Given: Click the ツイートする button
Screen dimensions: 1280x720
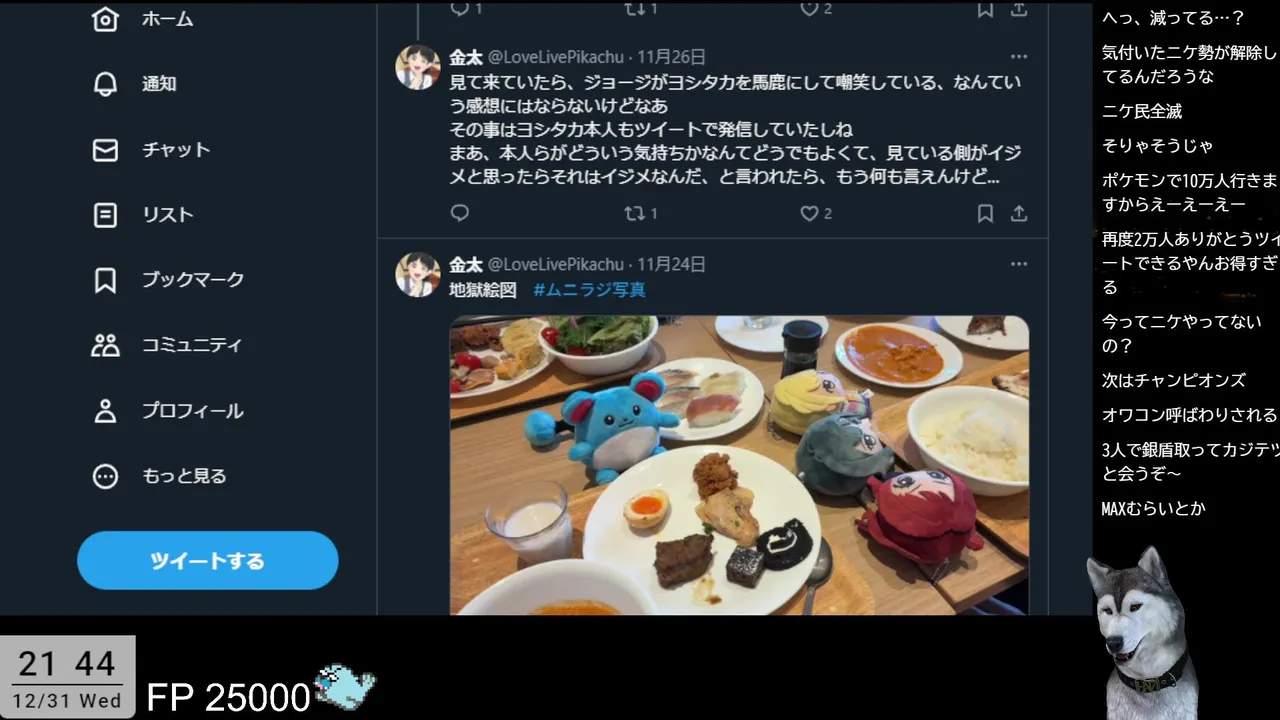Looking at the screenshot, I should coord(208,560).
